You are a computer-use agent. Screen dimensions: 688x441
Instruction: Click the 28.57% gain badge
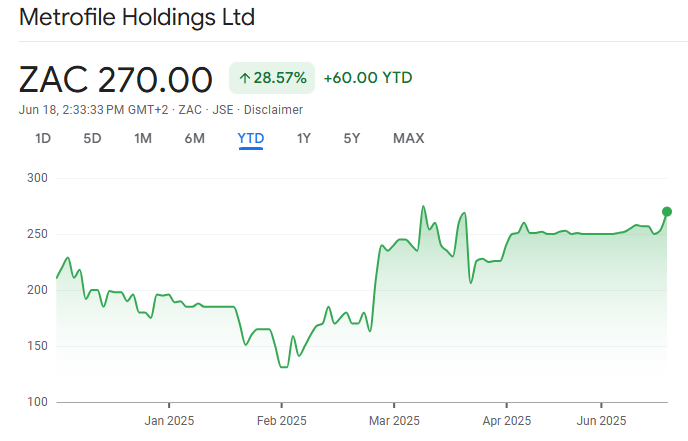coord(272,78)
